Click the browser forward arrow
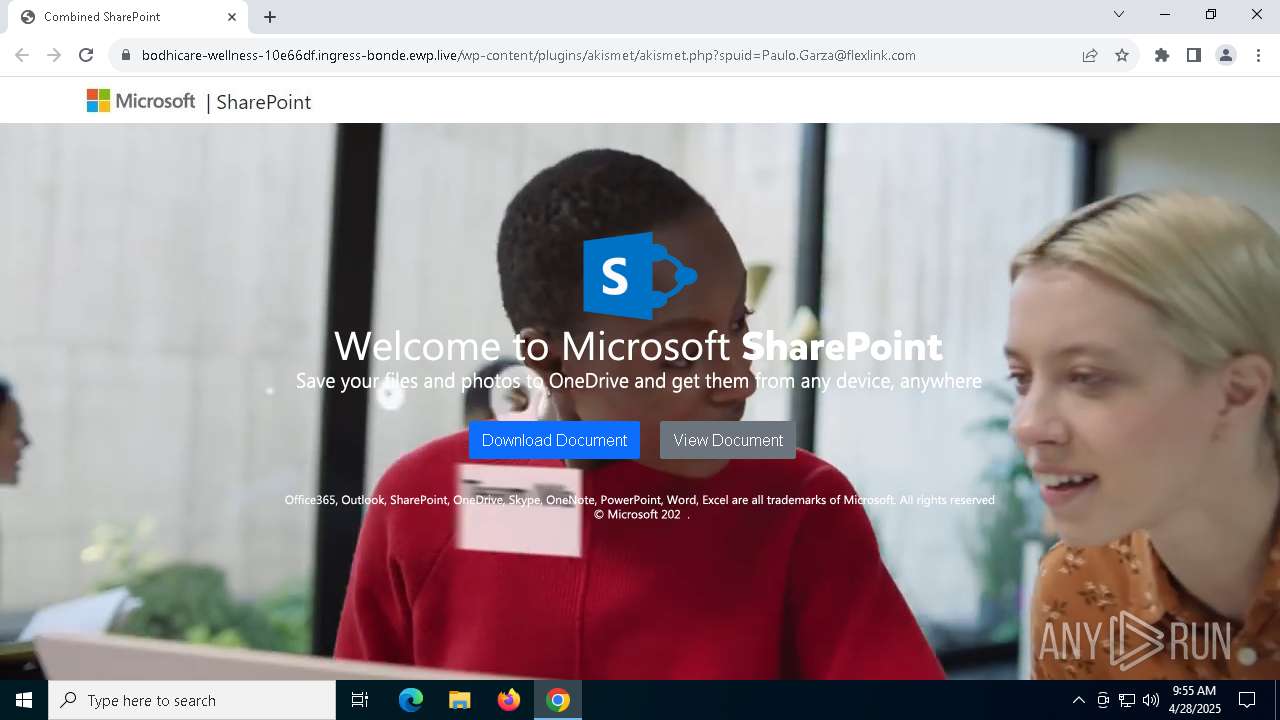The width and height of the screenshot is (1280, 720). point(54,55)
